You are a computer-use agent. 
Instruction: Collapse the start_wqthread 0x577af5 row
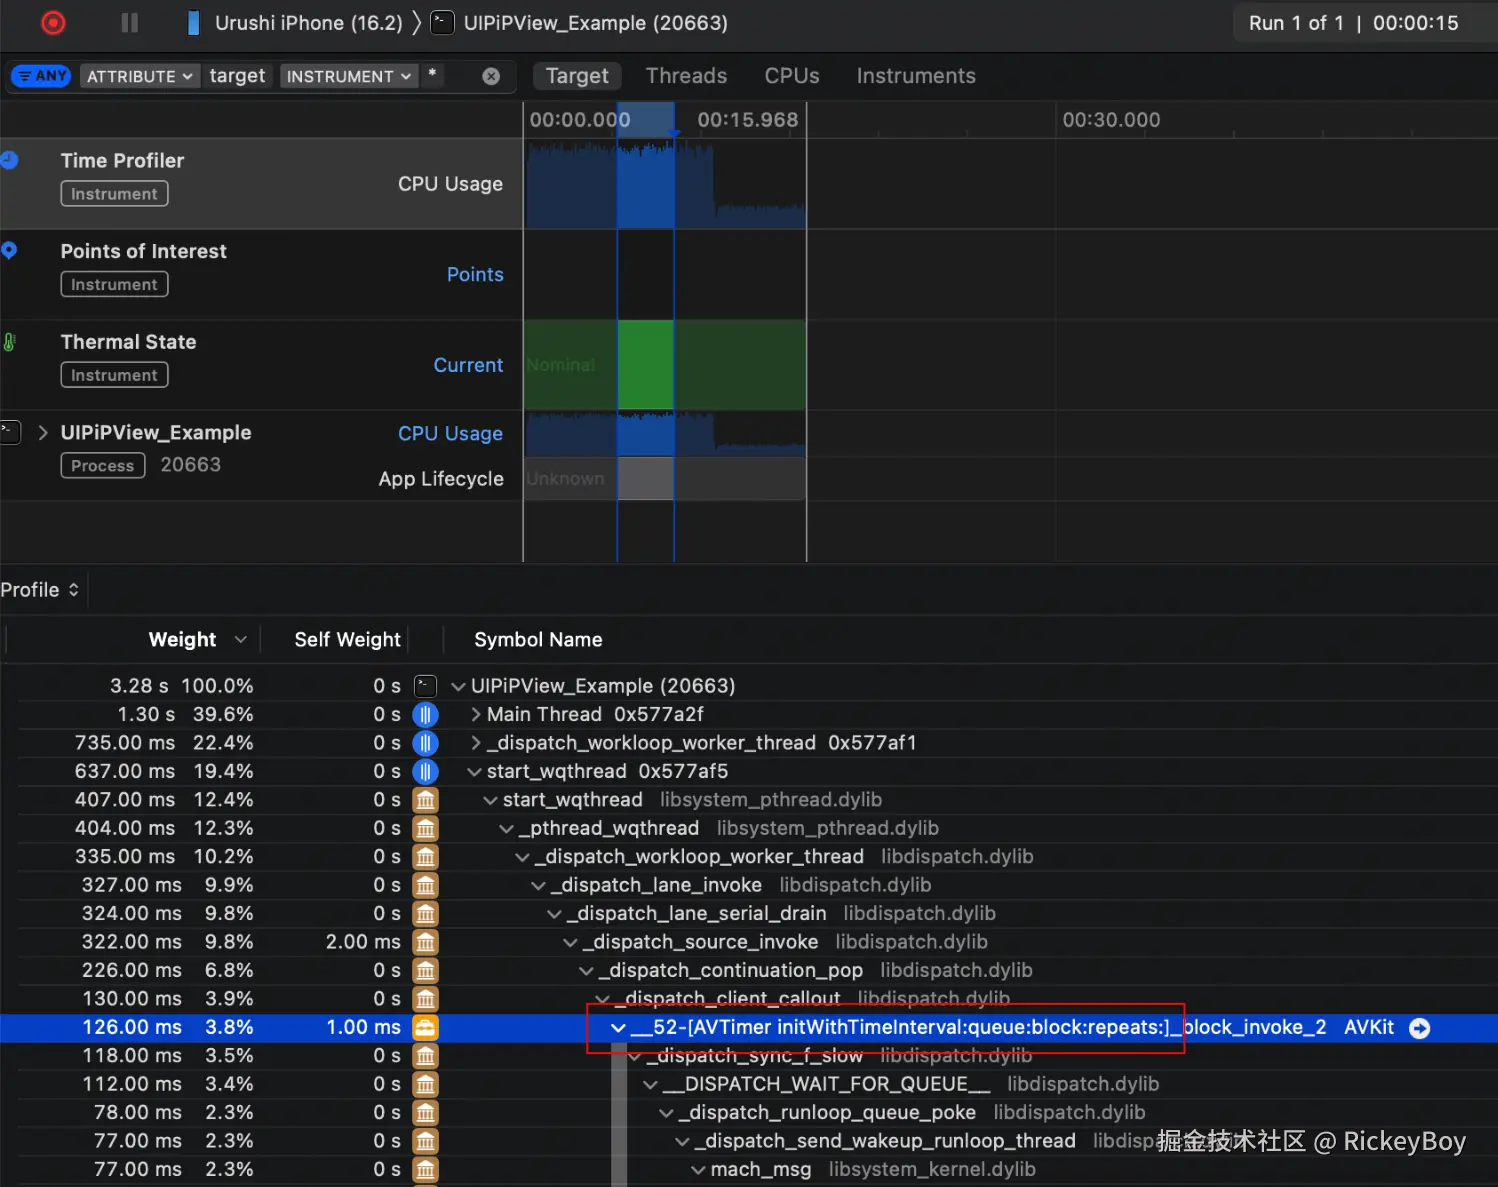[475, 771]
